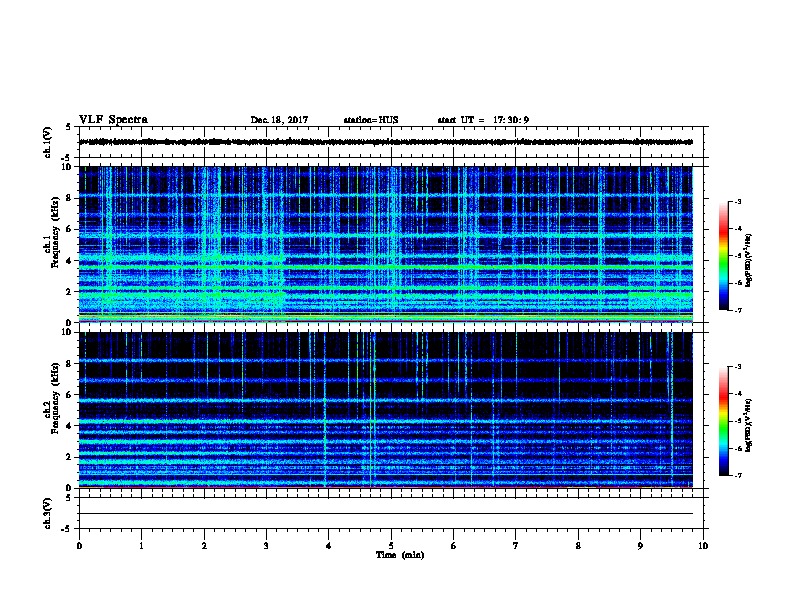The width and height of the screenshot is (792, 612).
Task: Click tick label "10" on the Time (min) axis
Action: (x=703, y=546)
